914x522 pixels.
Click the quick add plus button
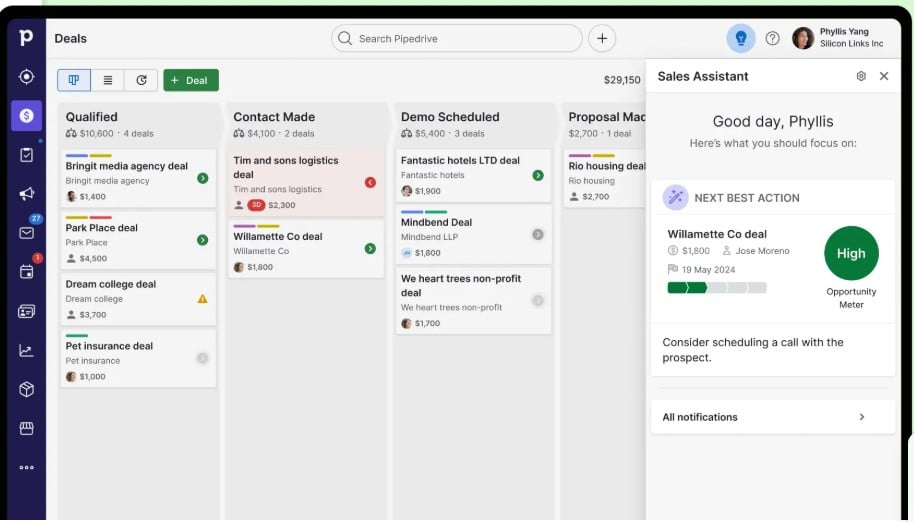[602, 38]
